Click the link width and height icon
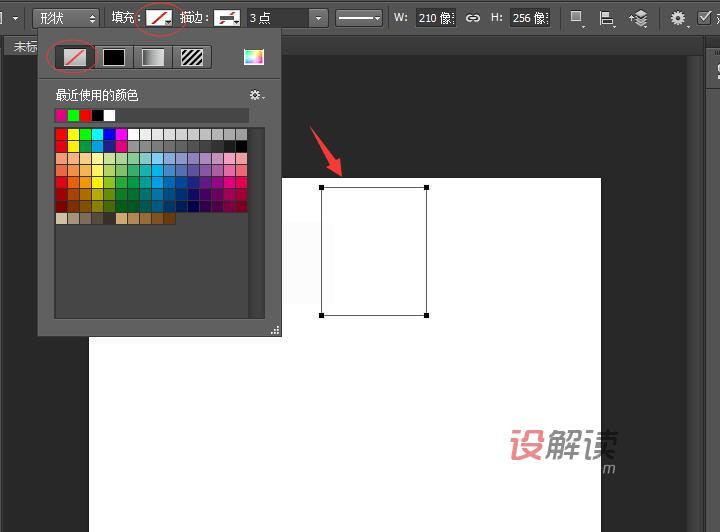 point(472,18)
